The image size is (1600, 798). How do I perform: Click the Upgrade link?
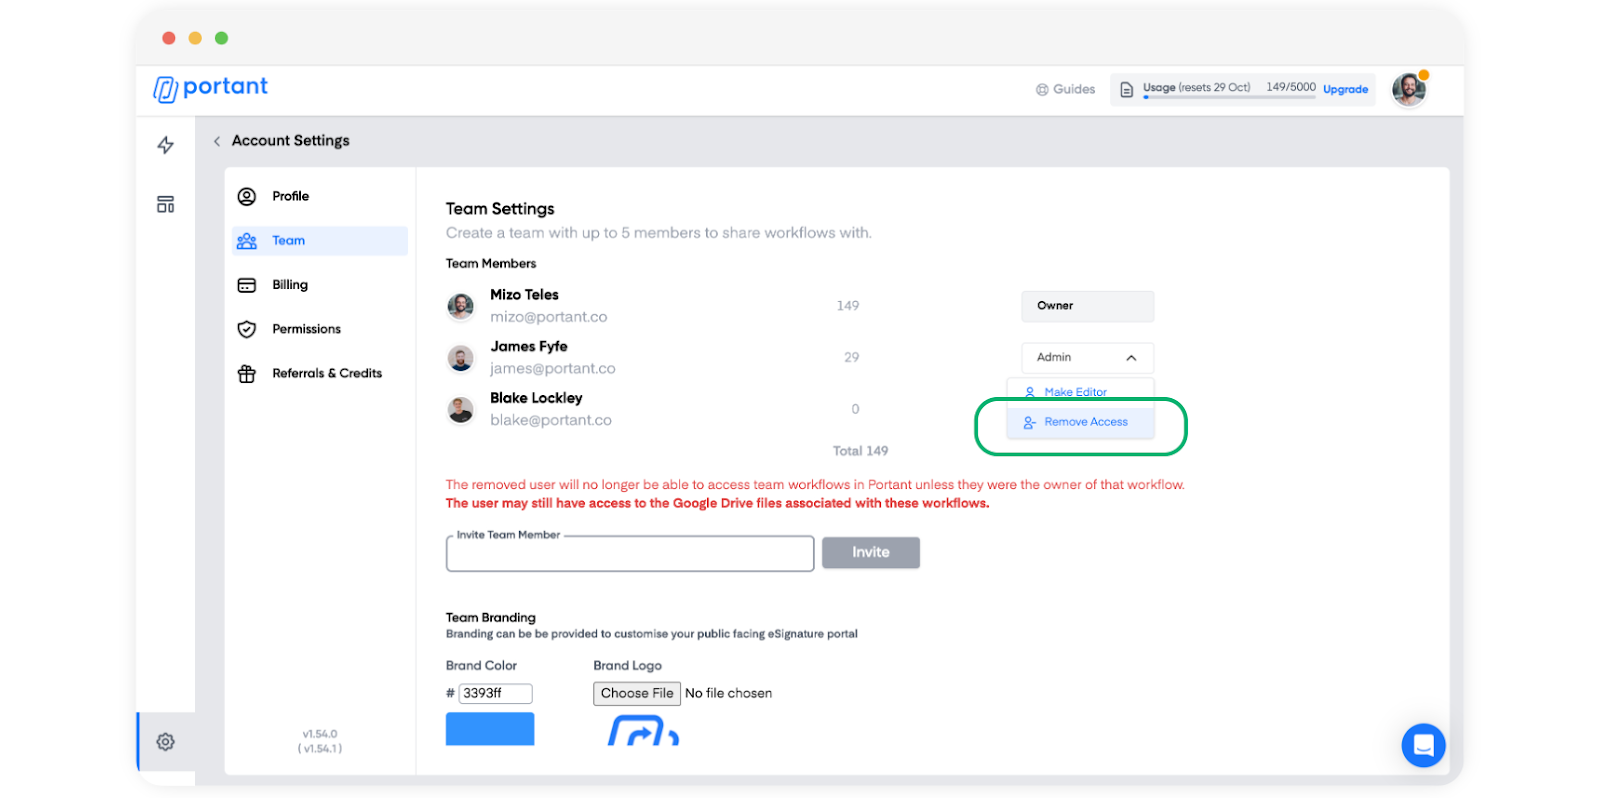pyautogui.click(x=1345, y=89)
